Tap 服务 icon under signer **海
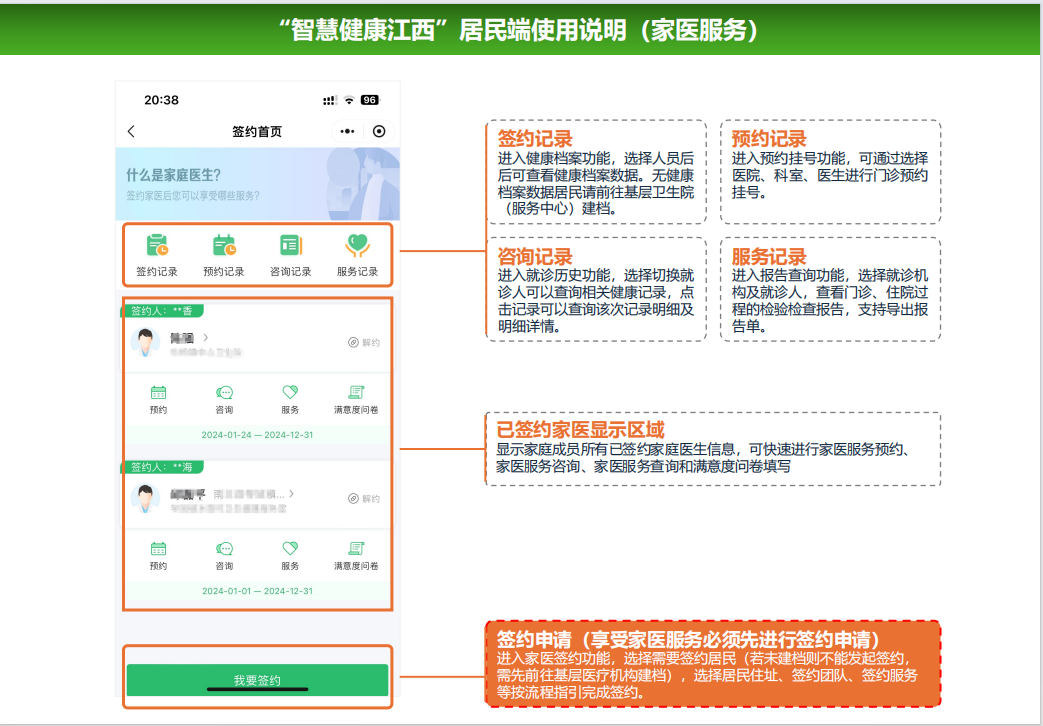The width and height of the screenshot is (1043, 726). point(290,549)
